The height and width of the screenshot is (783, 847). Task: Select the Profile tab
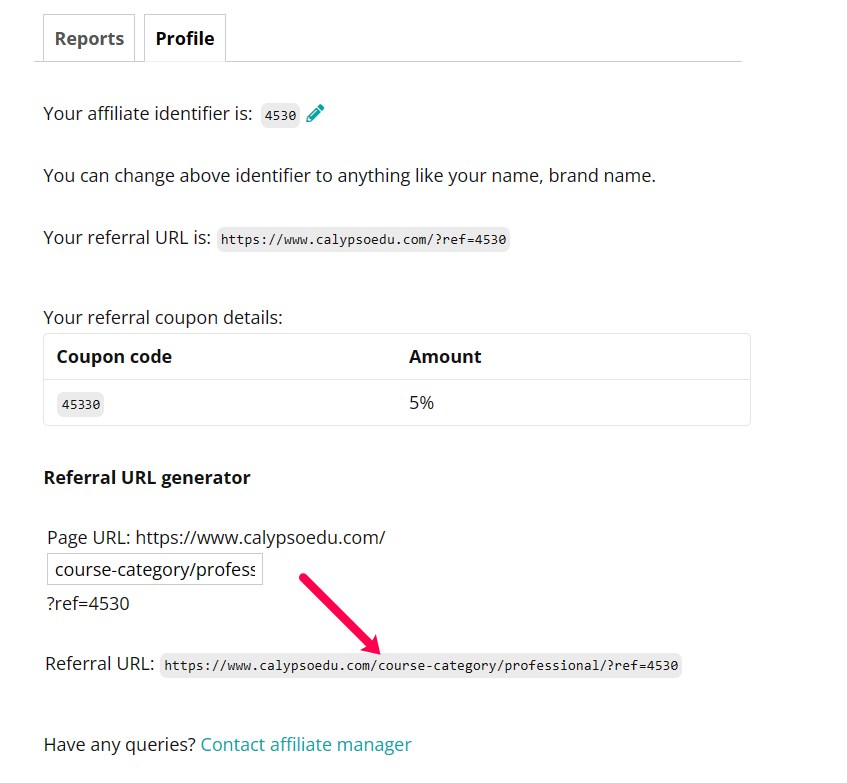point(185,39)
